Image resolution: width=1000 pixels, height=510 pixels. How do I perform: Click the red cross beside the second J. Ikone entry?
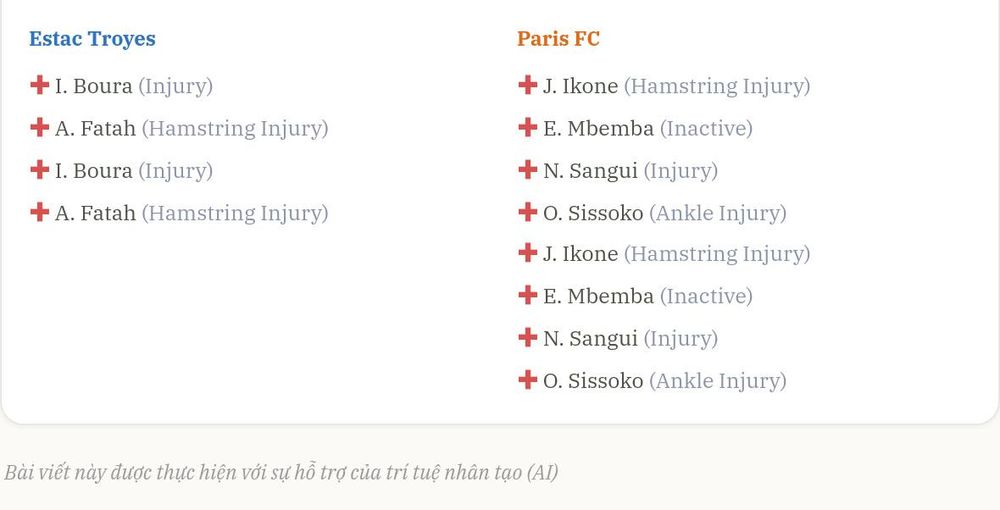(x=527, y=252)
